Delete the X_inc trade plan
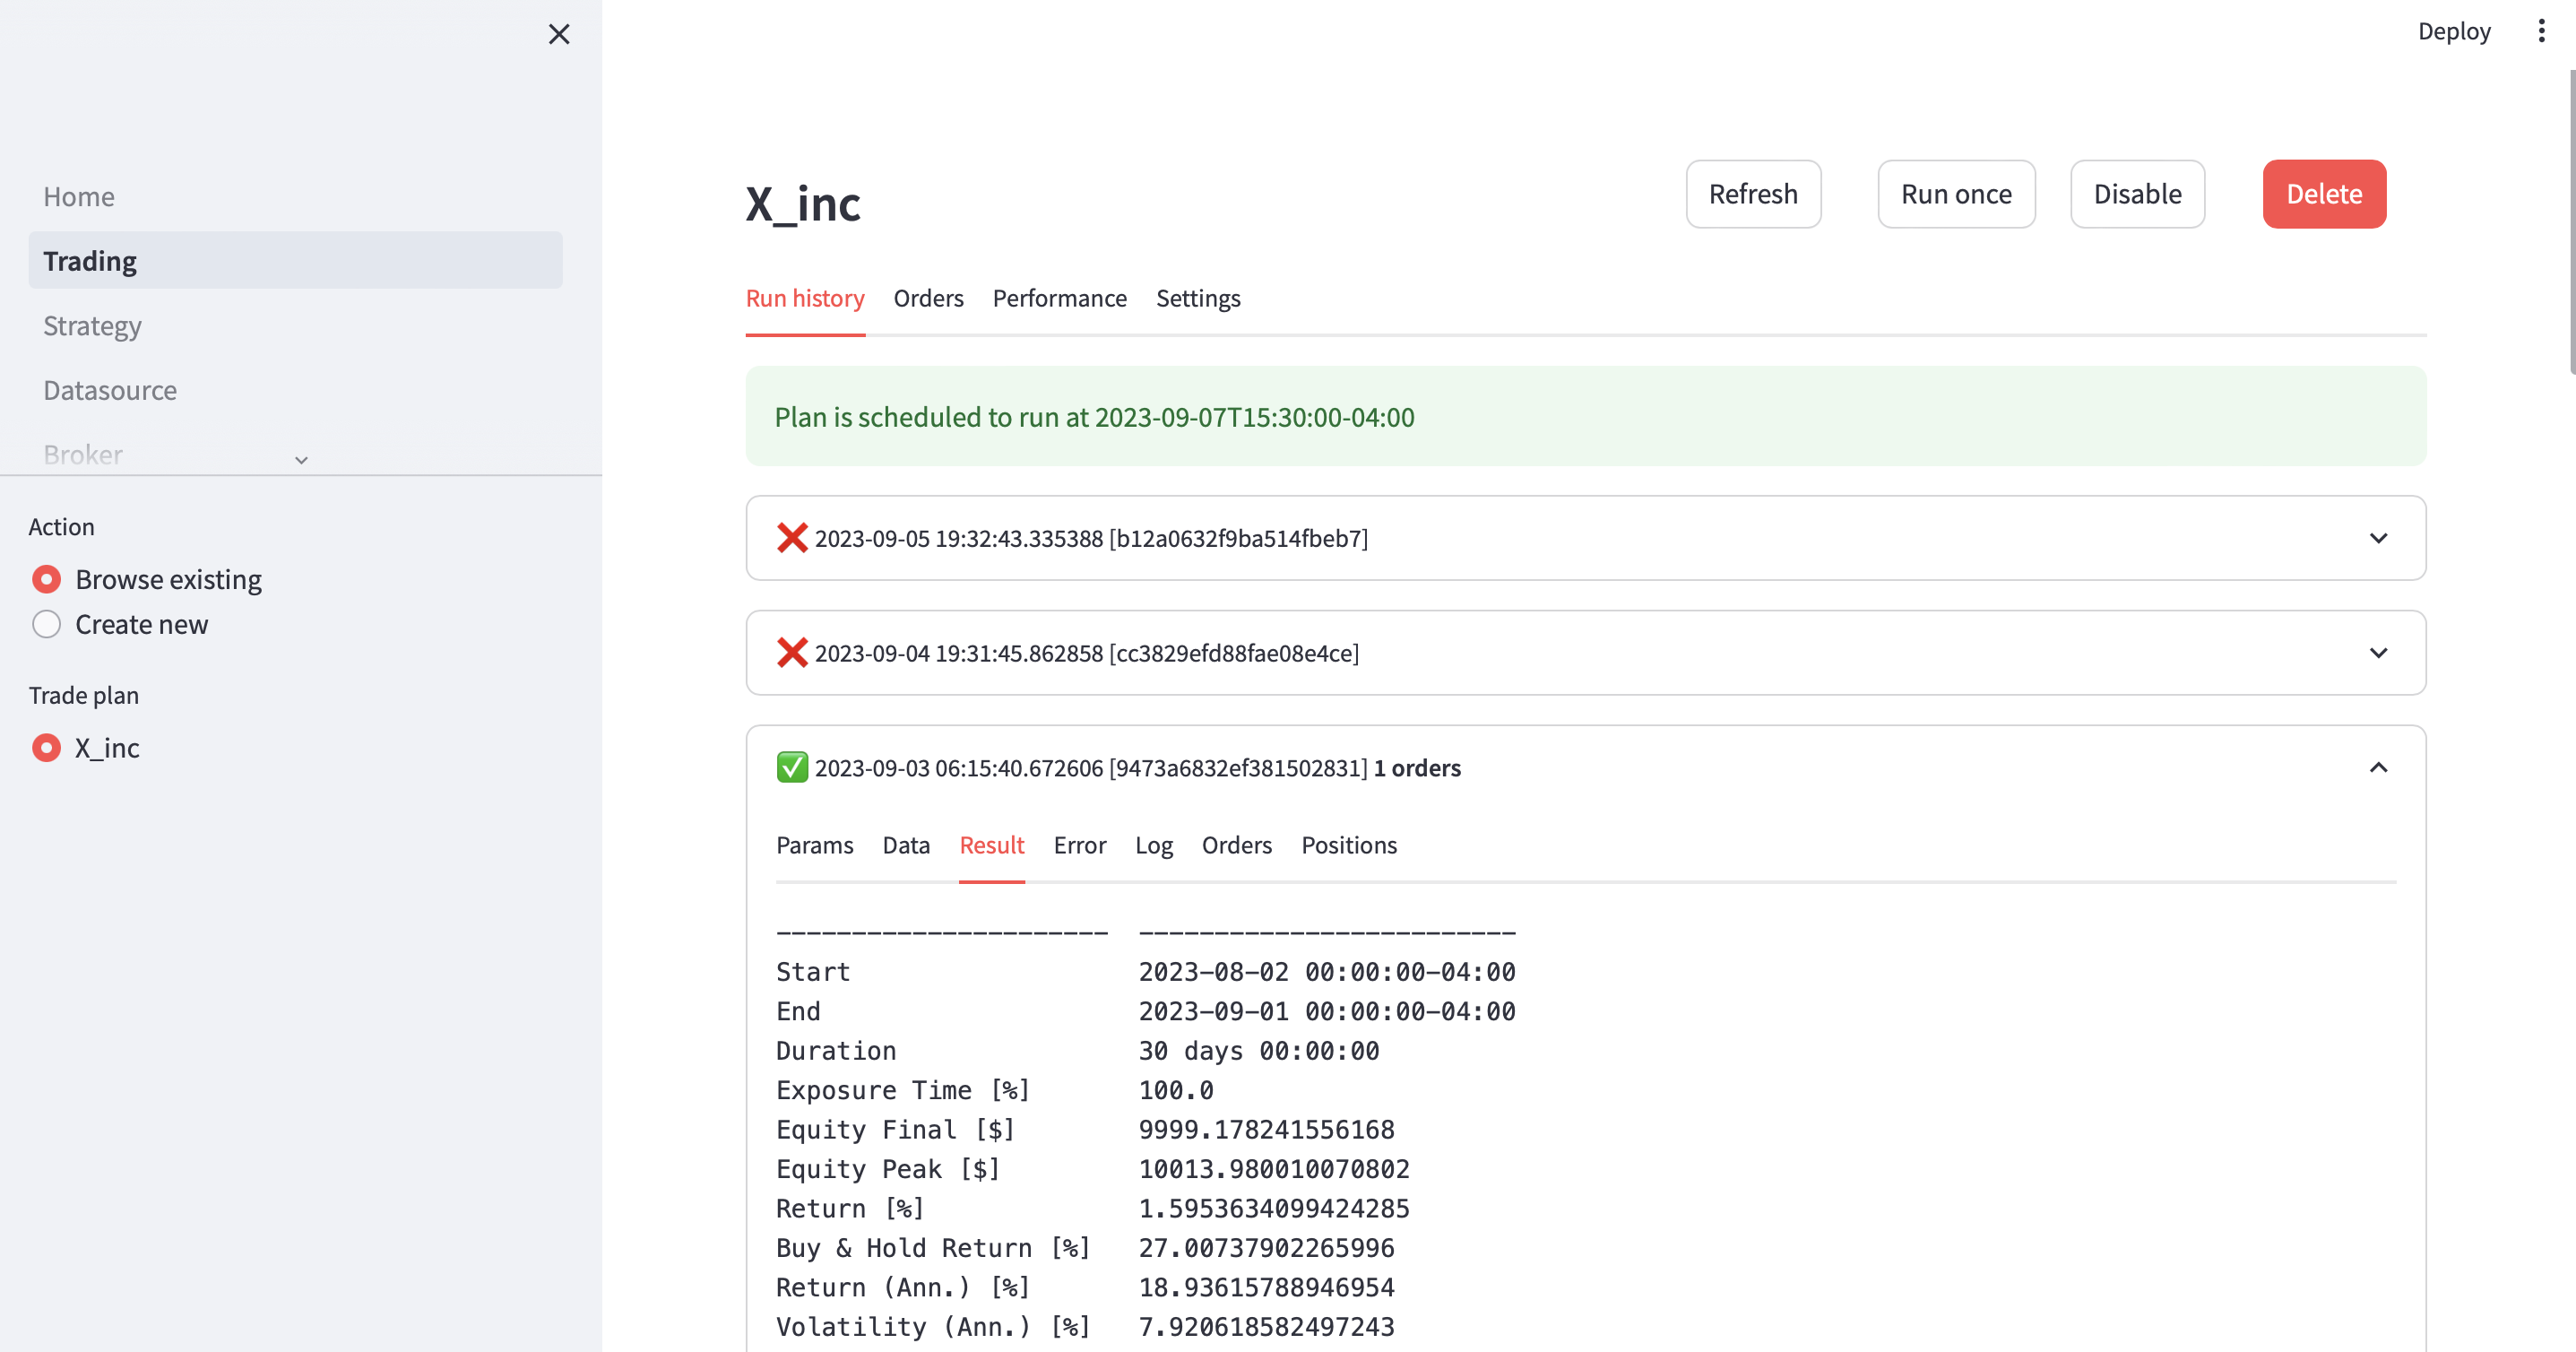Image resolution: width=2576 pixels, height=1352 pixels. (x=2323, y=194)
